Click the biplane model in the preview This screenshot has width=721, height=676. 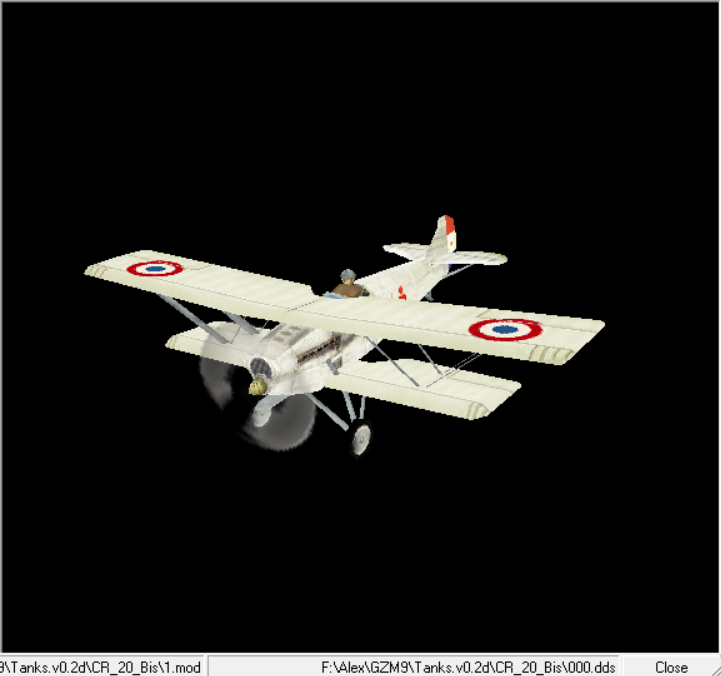[x=344, y=335]
